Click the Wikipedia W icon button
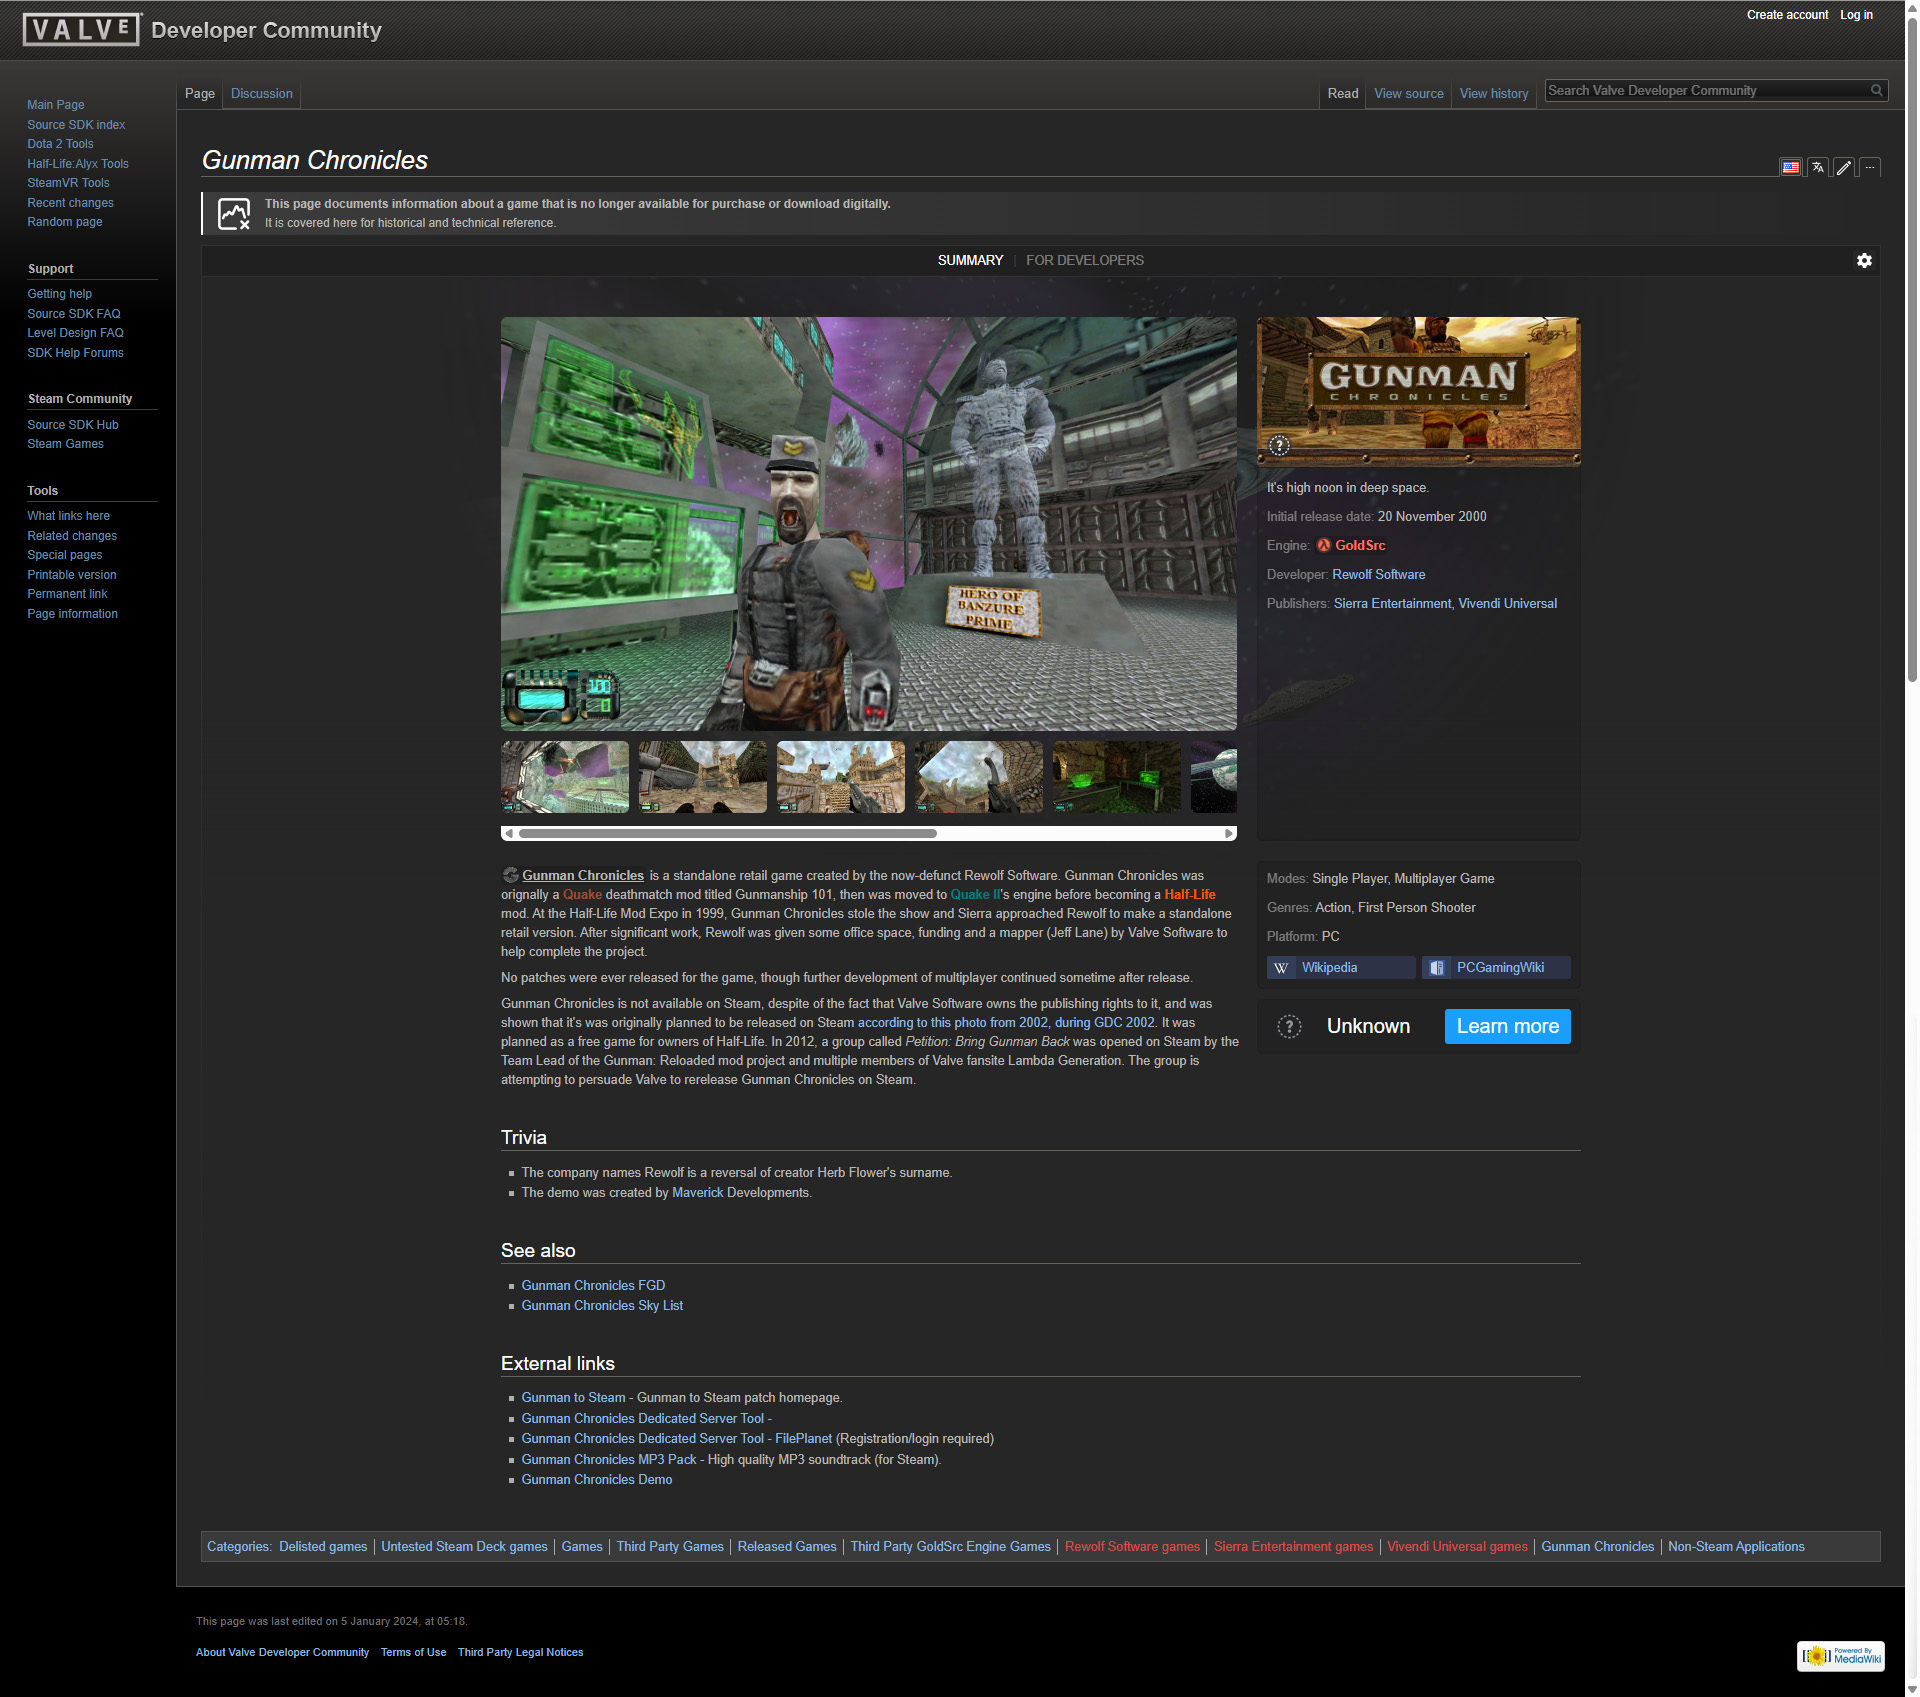The height and width of the screenshot is (1697, 1920). point(1281,968)
